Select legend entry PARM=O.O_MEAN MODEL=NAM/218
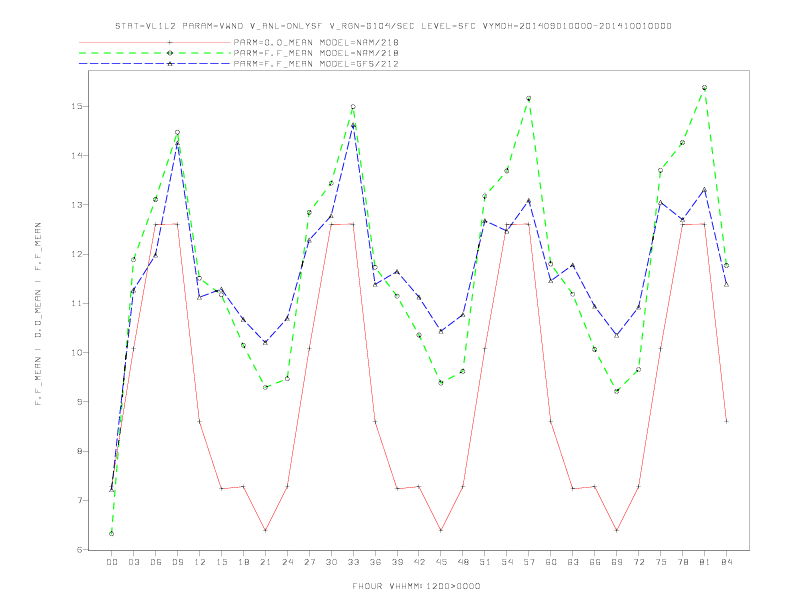Screen dimensions: 792x612 coord(316,42)
